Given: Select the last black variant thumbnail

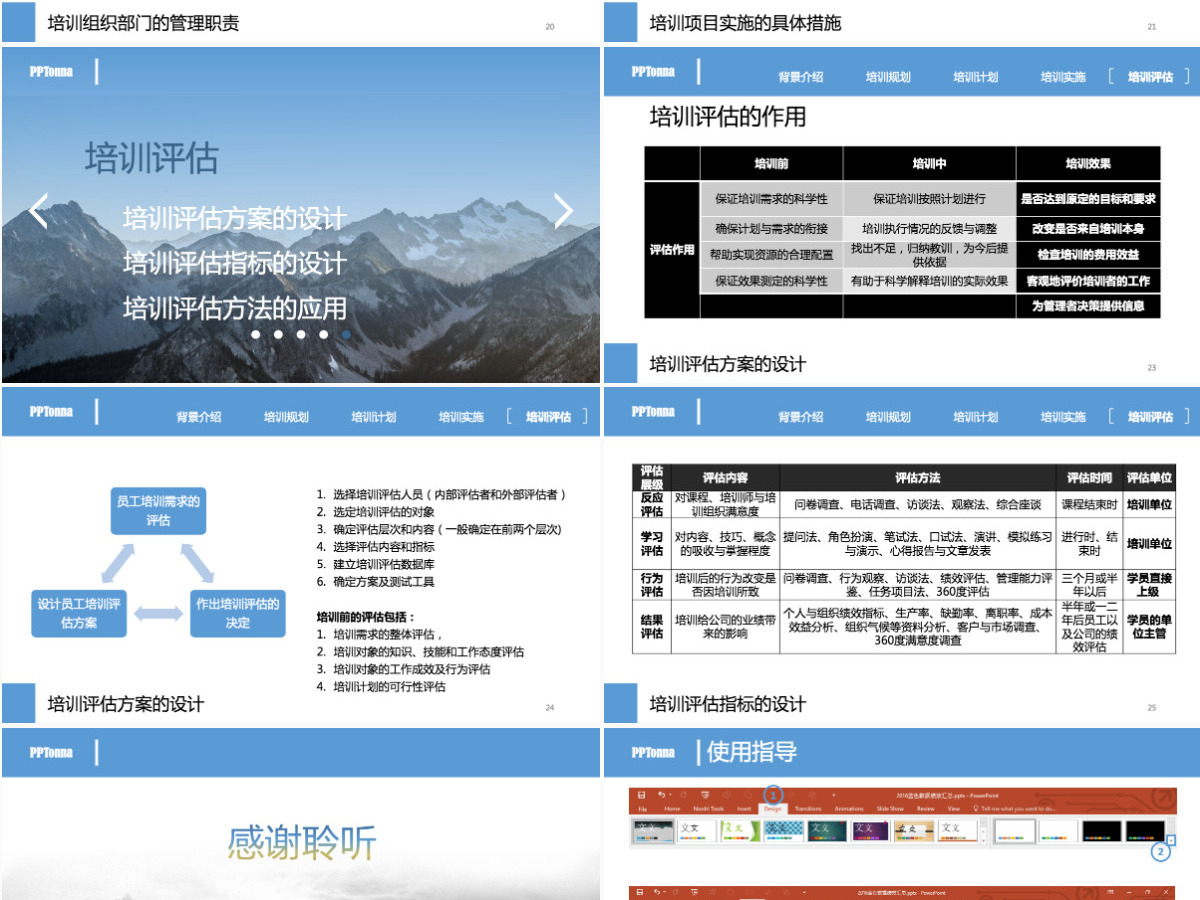Looking at the screenshot, I should (1146, 830).
